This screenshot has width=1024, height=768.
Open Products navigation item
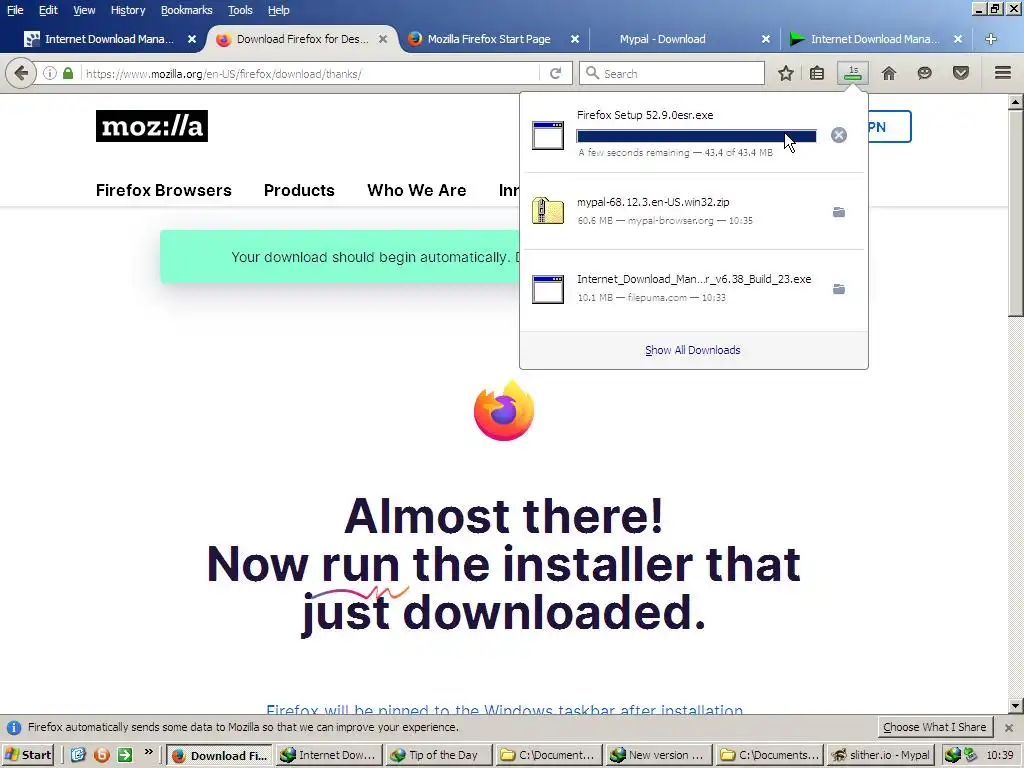coord(299,190)
